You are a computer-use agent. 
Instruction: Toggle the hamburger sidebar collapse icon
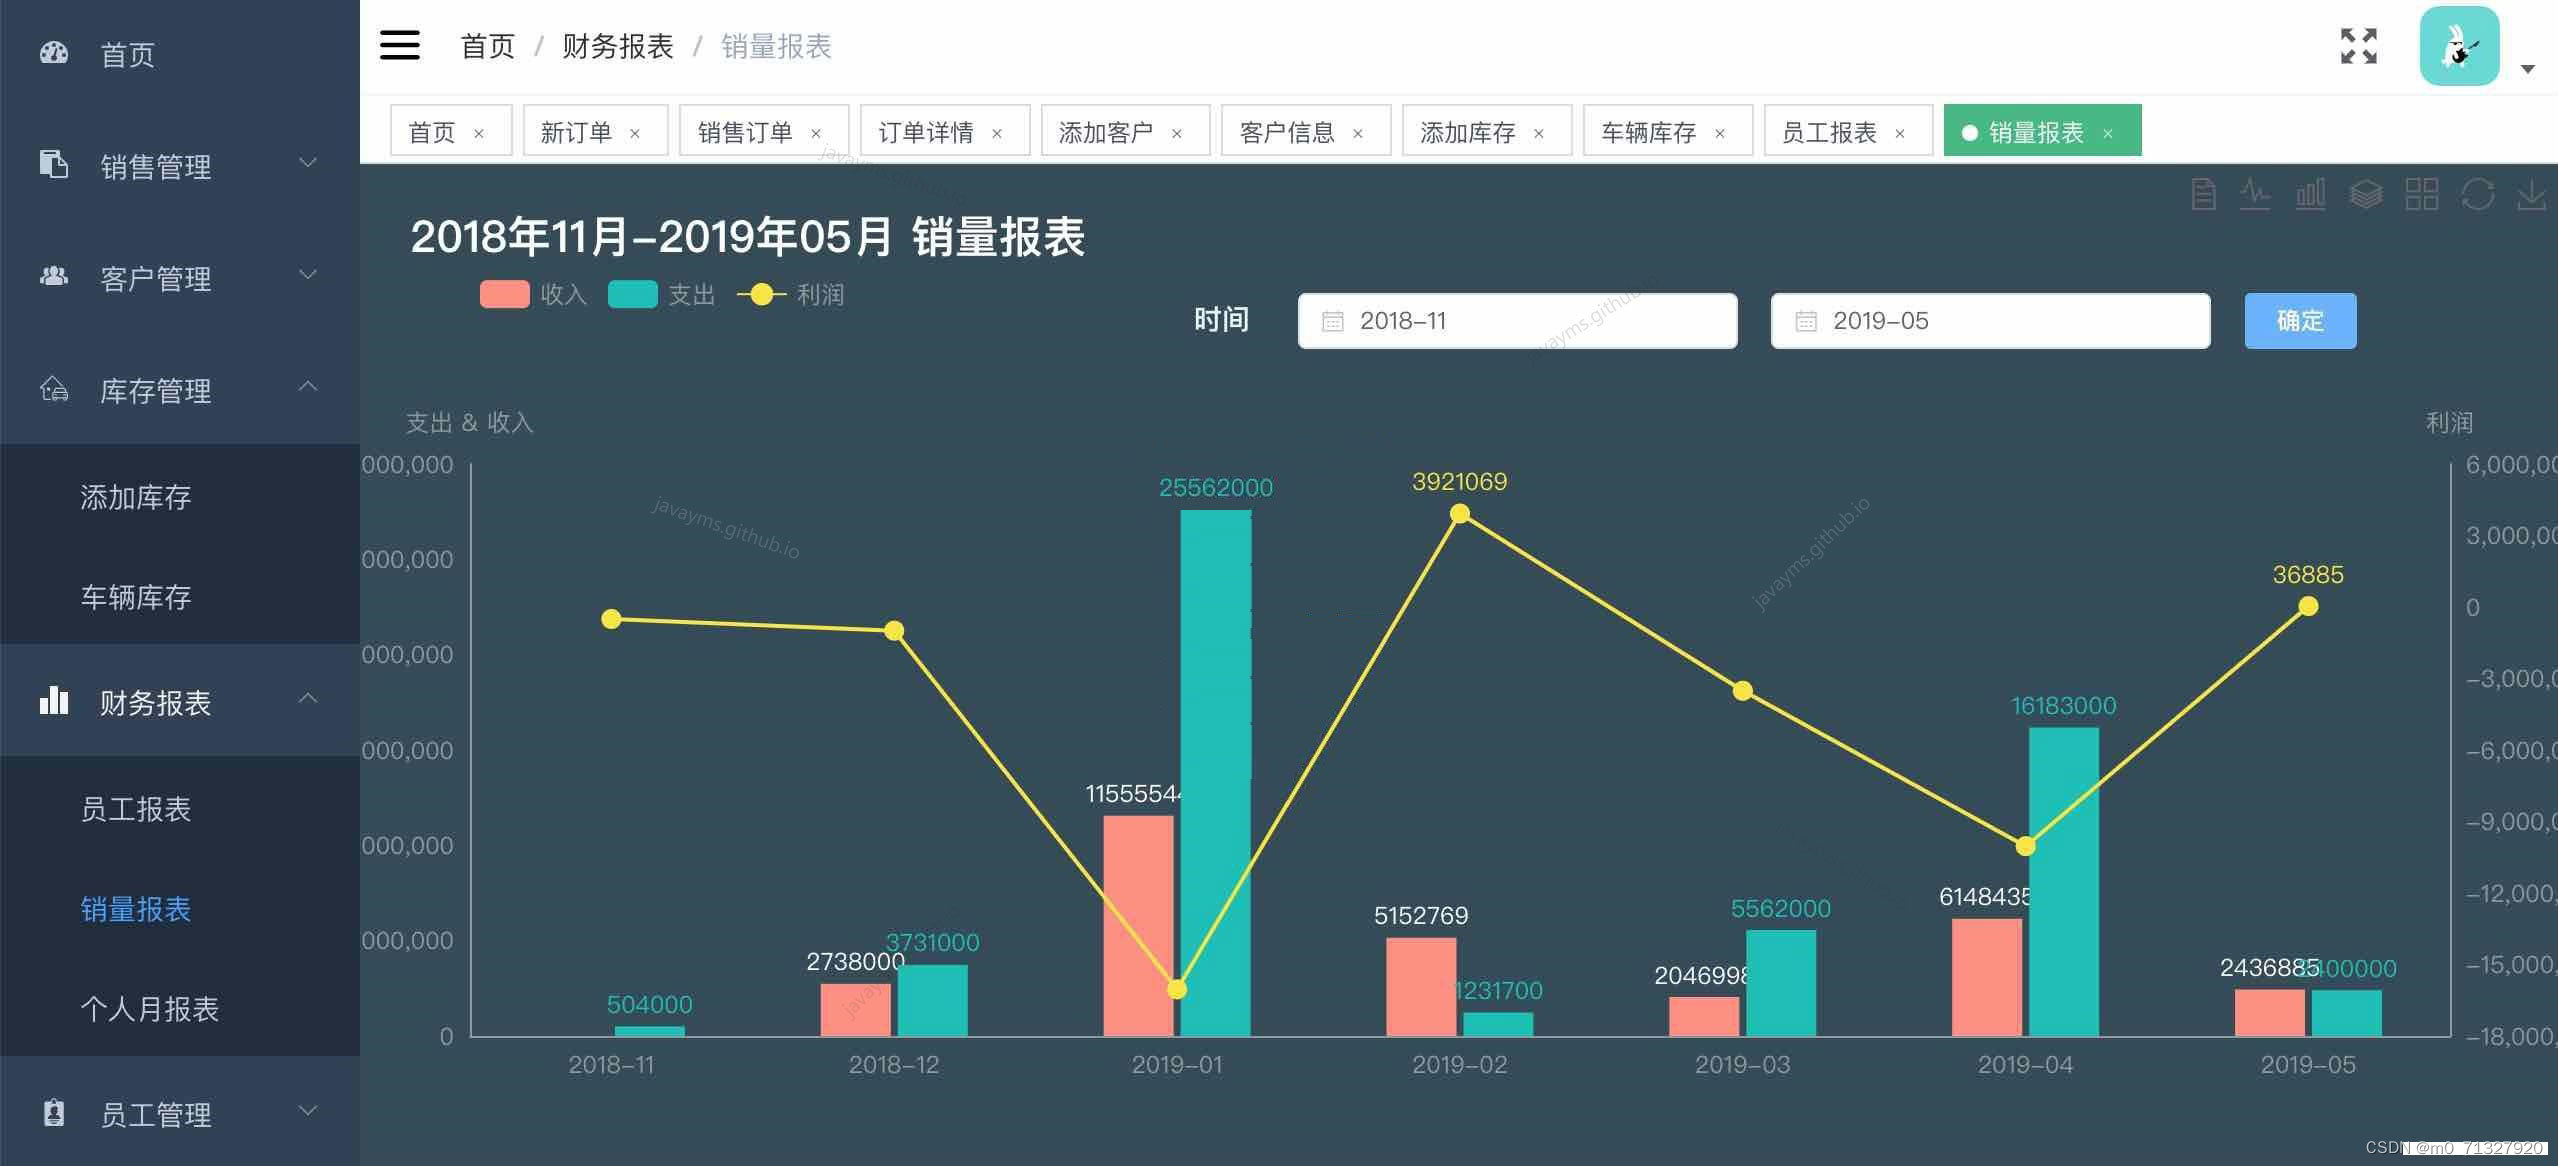click(x=400, y=45)
